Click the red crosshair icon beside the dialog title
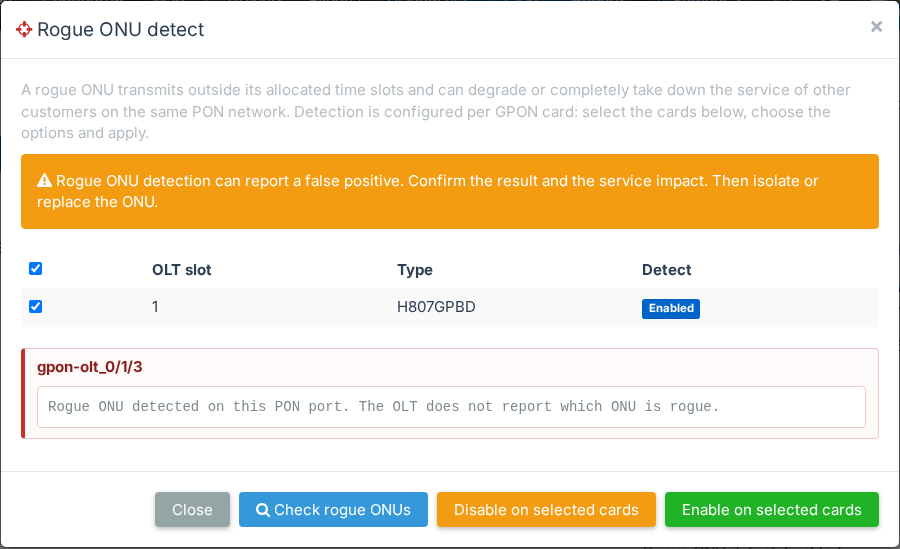Image resolution: width=900 pixels, height=549 pixels. click(x=24, y=29)
